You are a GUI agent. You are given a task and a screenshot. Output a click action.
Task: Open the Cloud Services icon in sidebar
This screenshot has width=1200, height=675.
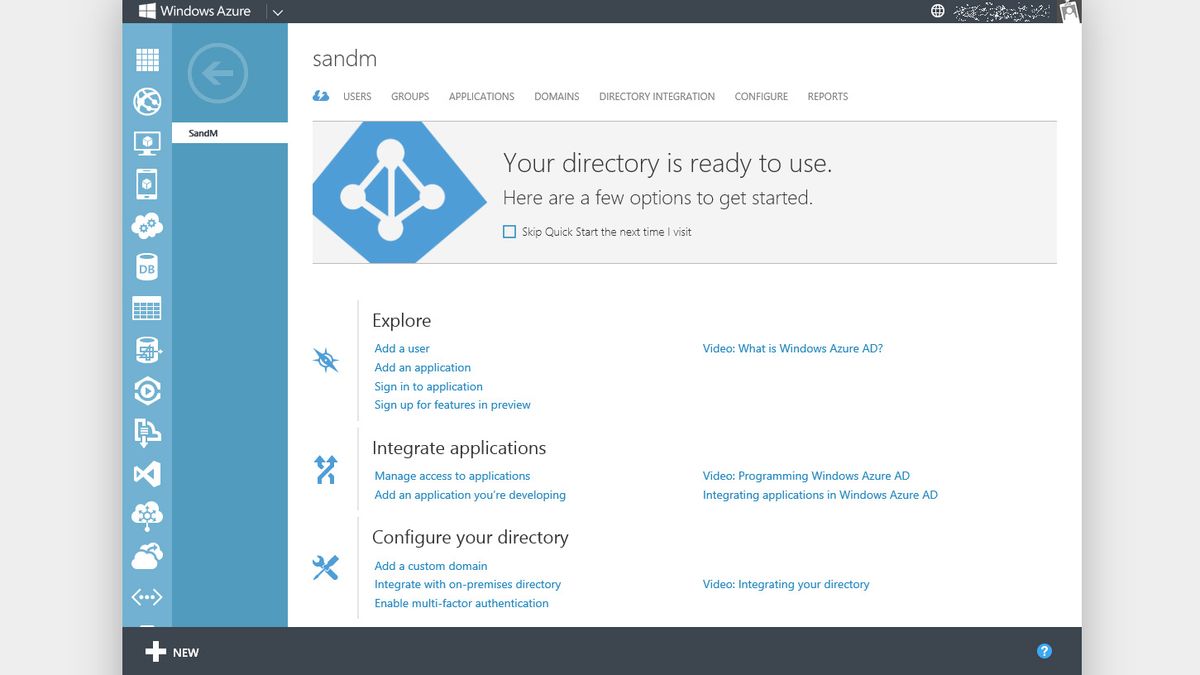147,225
